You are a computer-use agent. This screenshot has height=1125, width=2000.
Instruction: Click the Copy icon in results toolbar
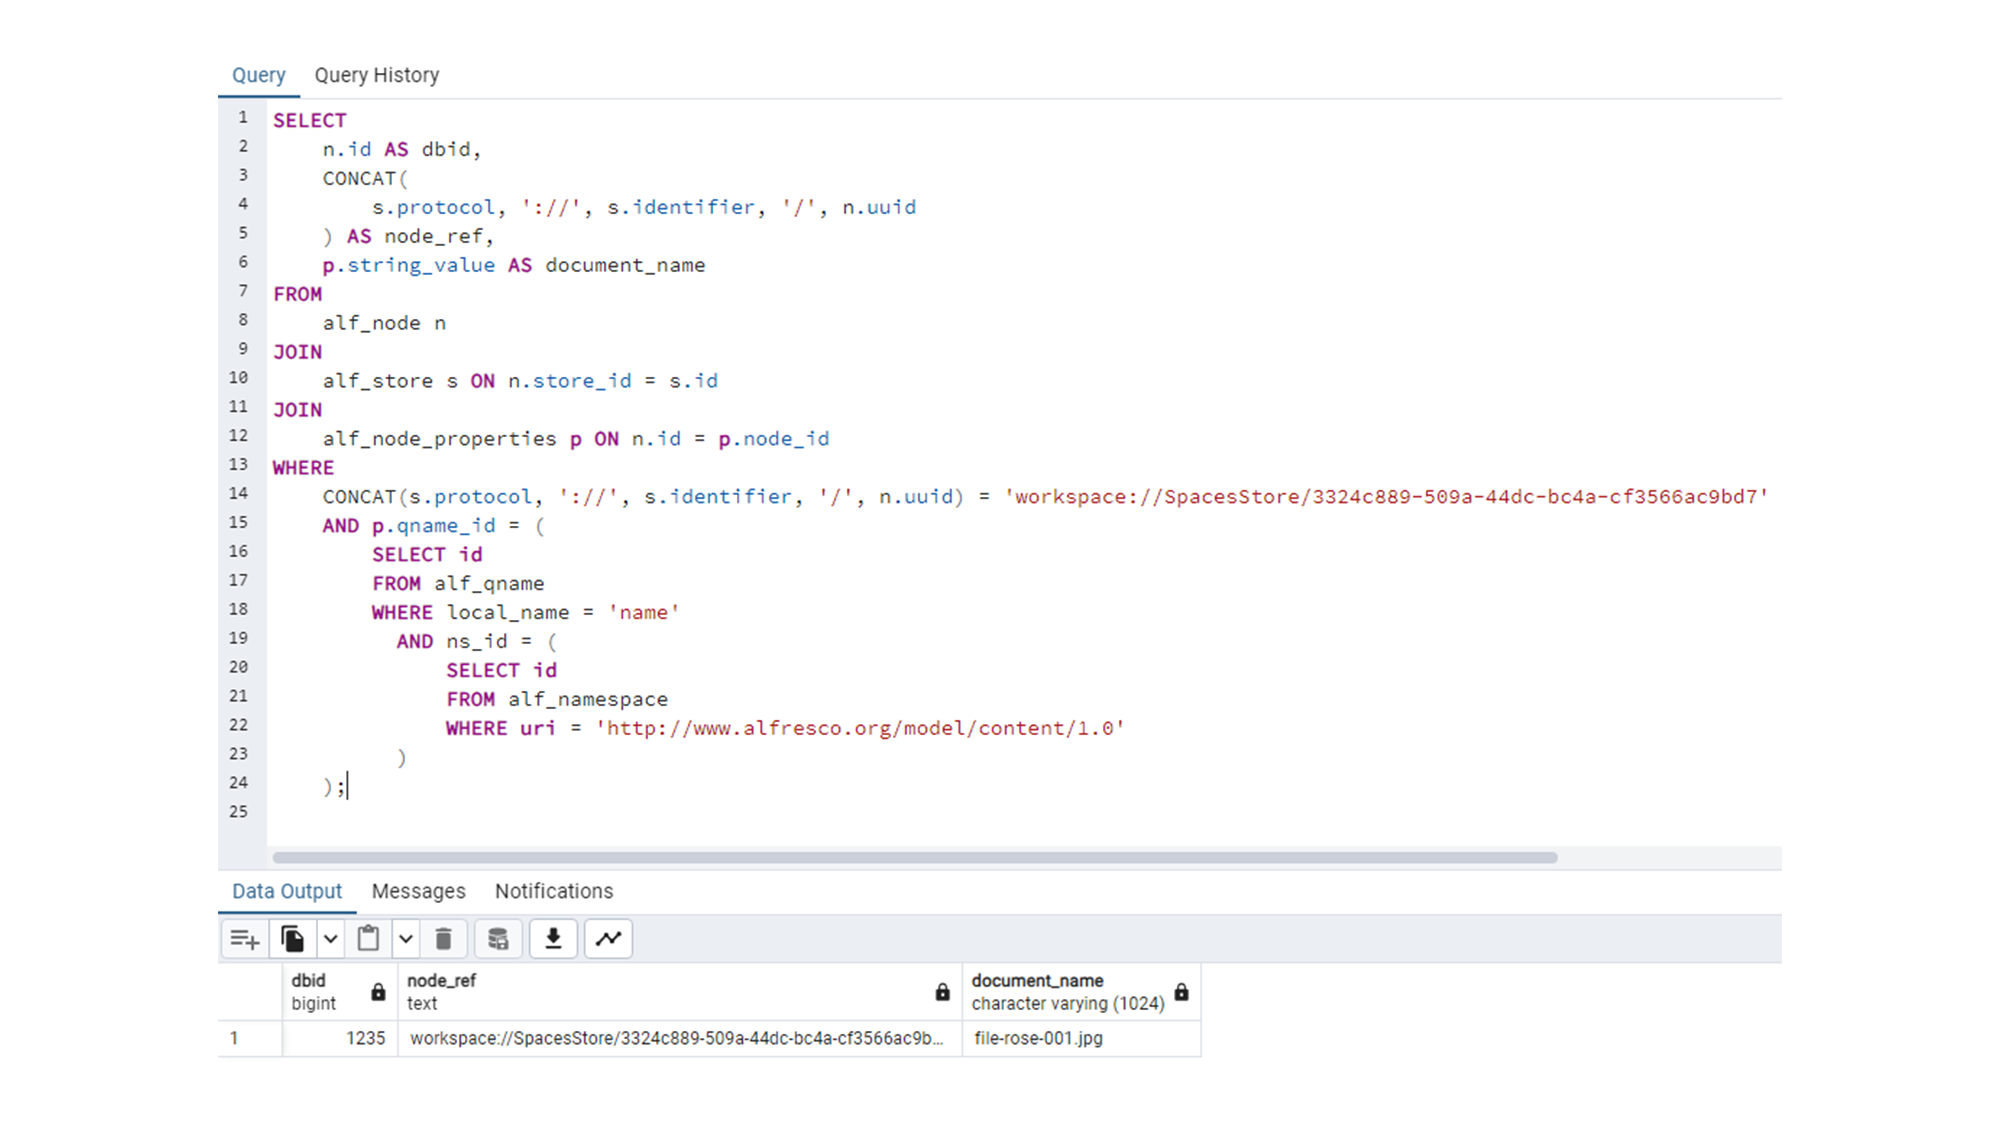pos(292,939)
